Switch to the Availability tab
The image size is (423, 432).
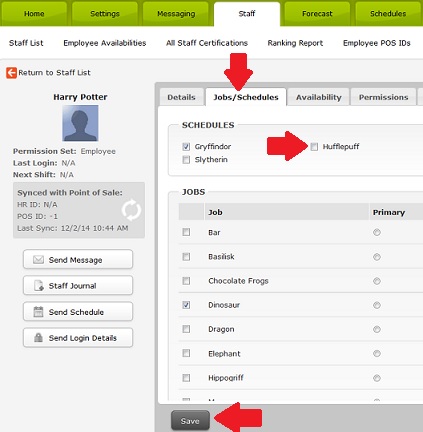[x=318, y=97]
